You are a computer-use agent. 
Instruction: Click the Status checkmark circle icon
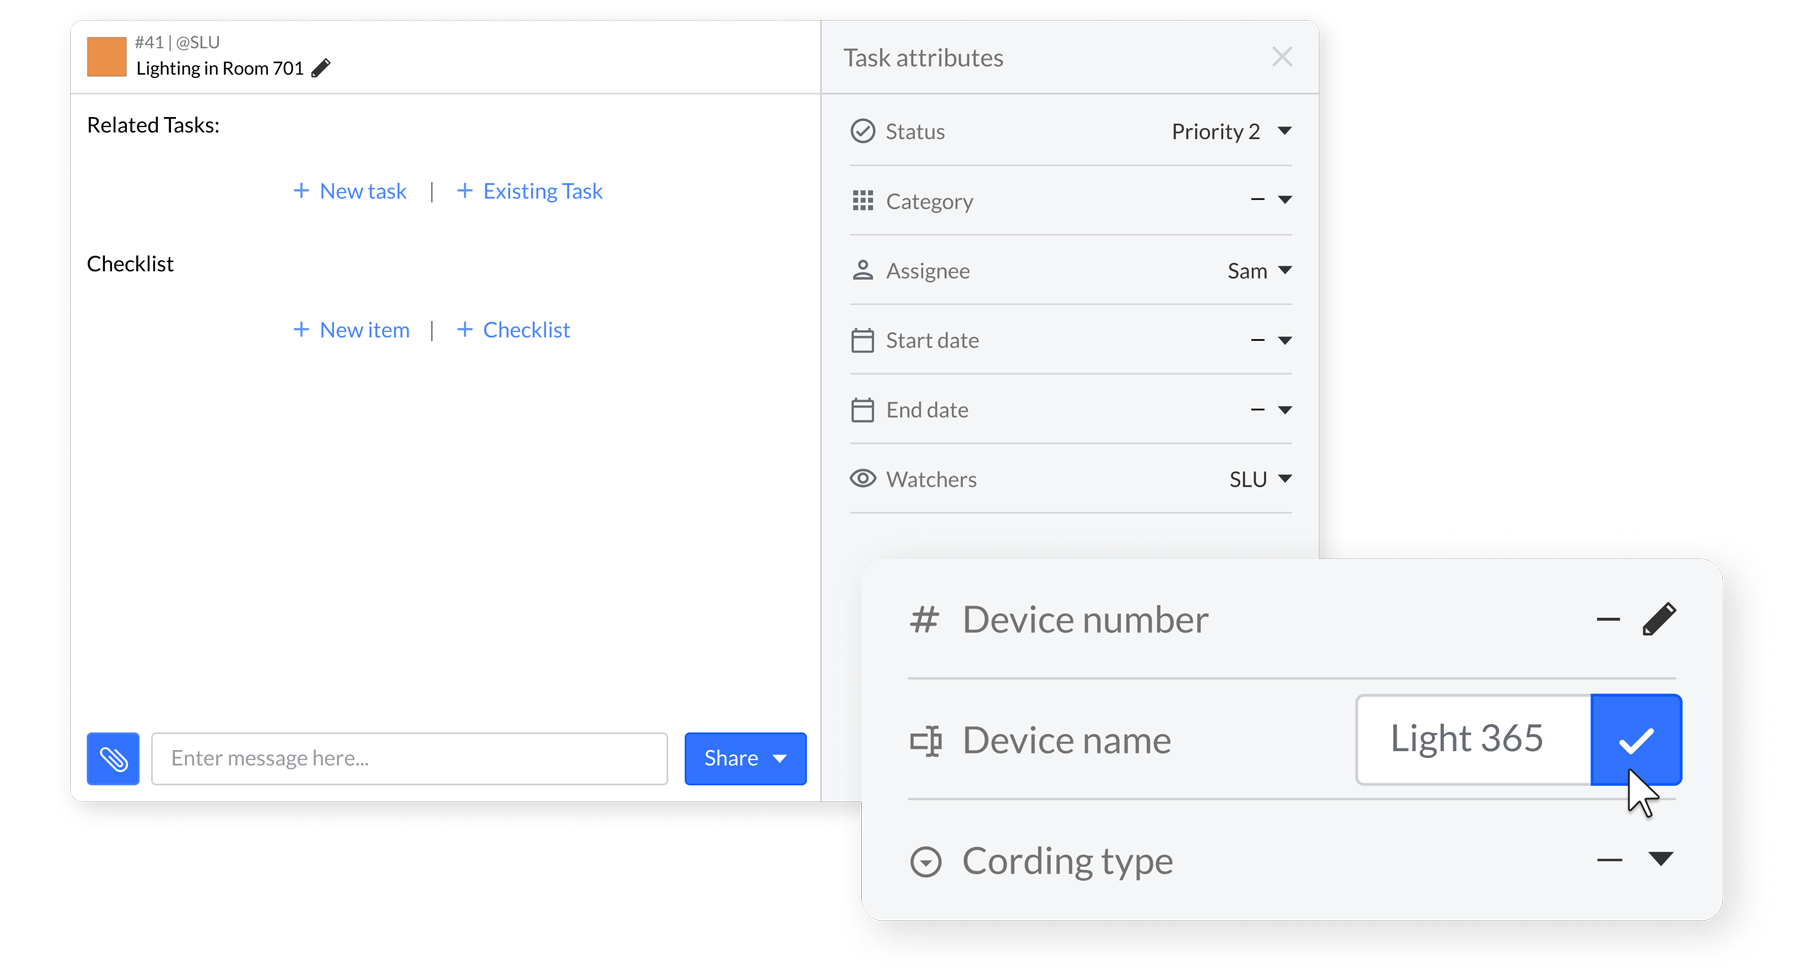(862, 131)
